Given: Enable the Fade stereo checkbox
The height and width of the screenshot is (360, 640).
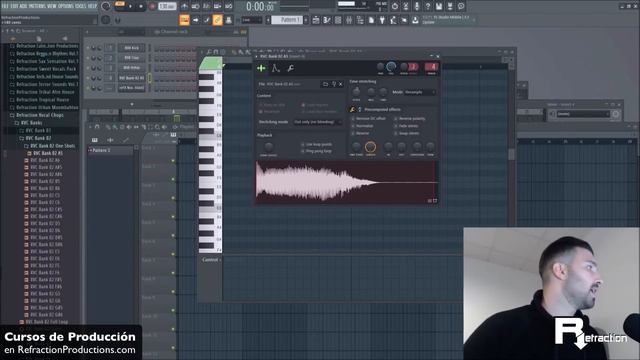Looking at the screenshot, I should tap(396, 126).
